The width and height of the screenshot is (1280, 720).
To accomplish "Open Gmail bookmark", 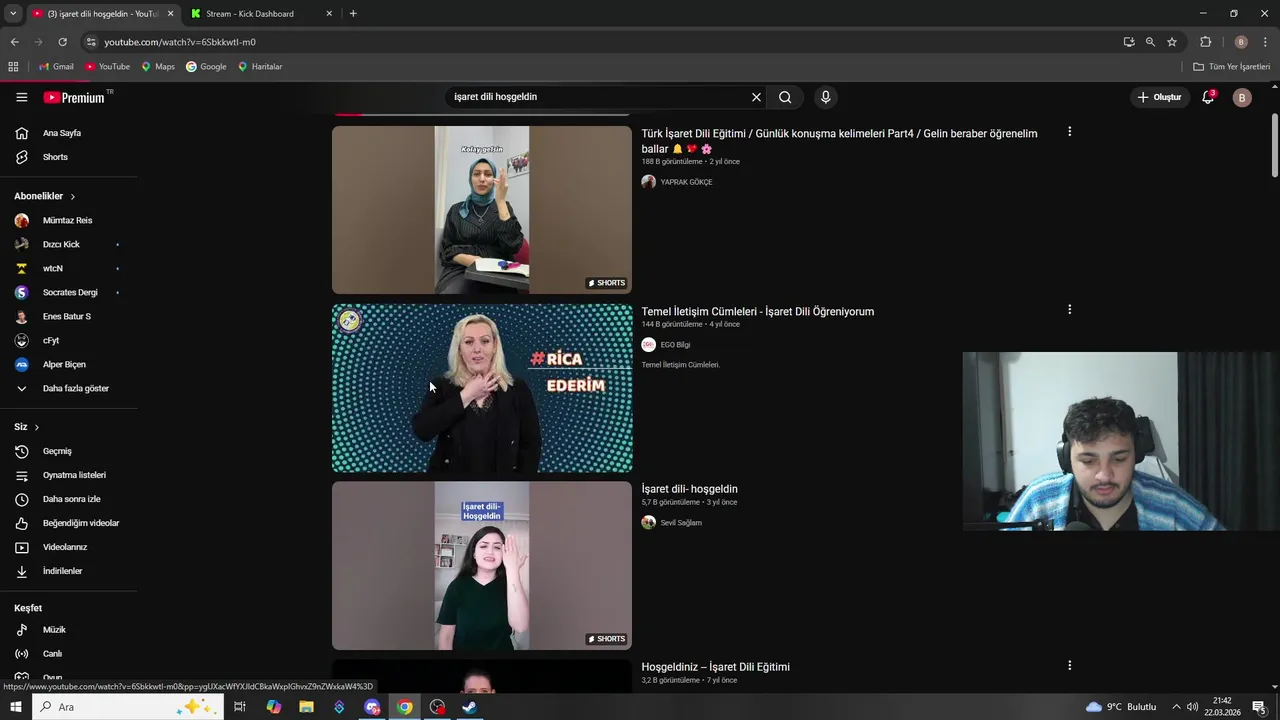I will (56, 67).
